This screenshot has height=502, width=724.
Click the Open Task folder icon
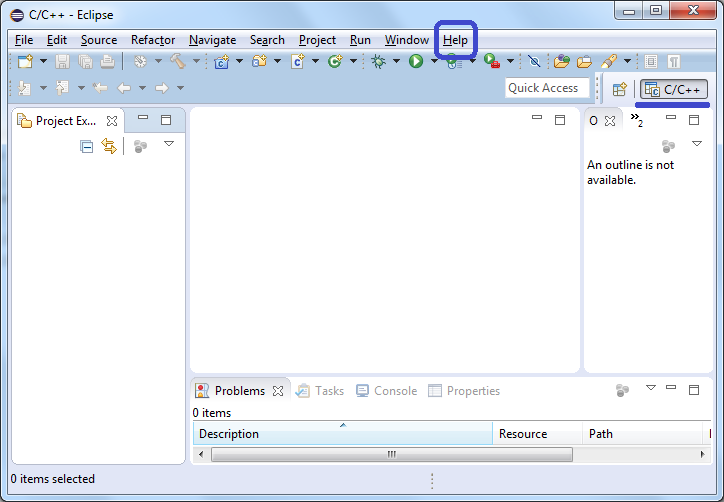(585, 61)
